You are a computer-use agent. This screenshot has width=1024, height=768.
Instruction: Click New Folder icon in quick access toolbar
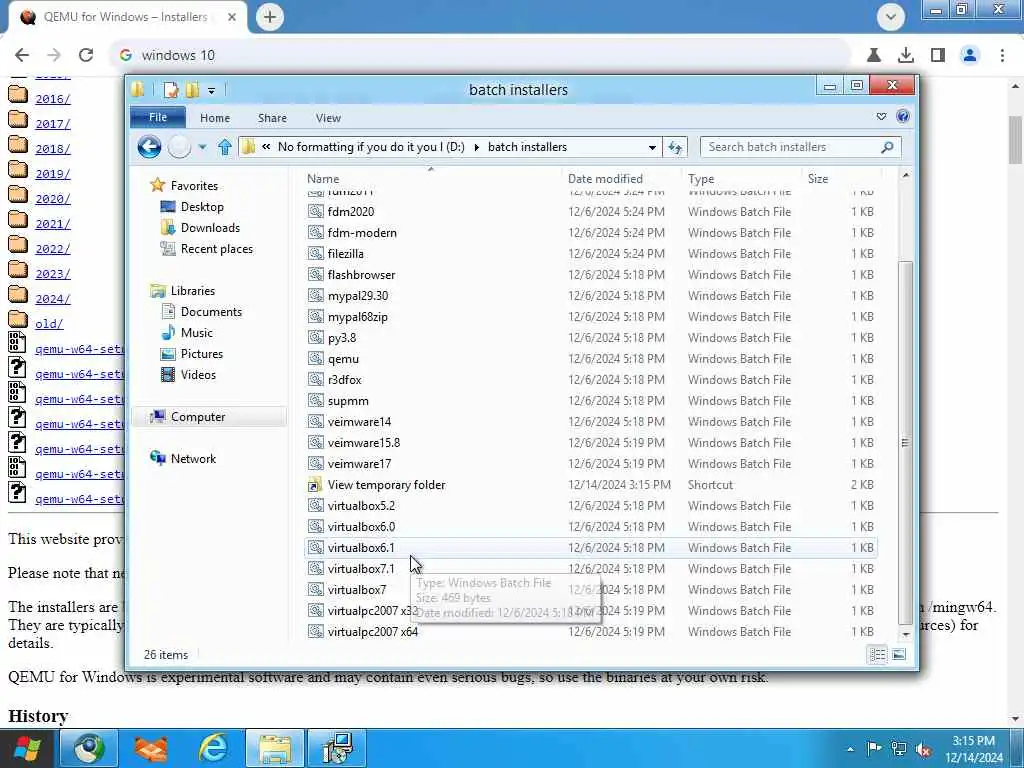[x=192, y=90]
